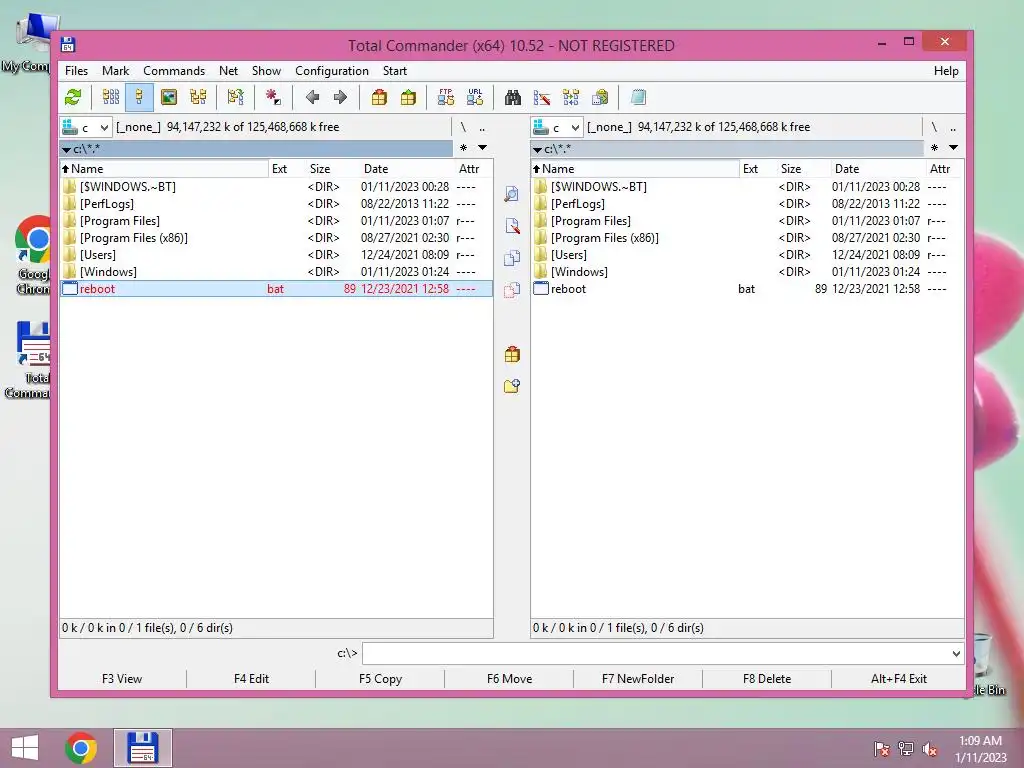Click the Unpack files toolbar icon
Screen dimensions: 1024x768
coord(408,97)
